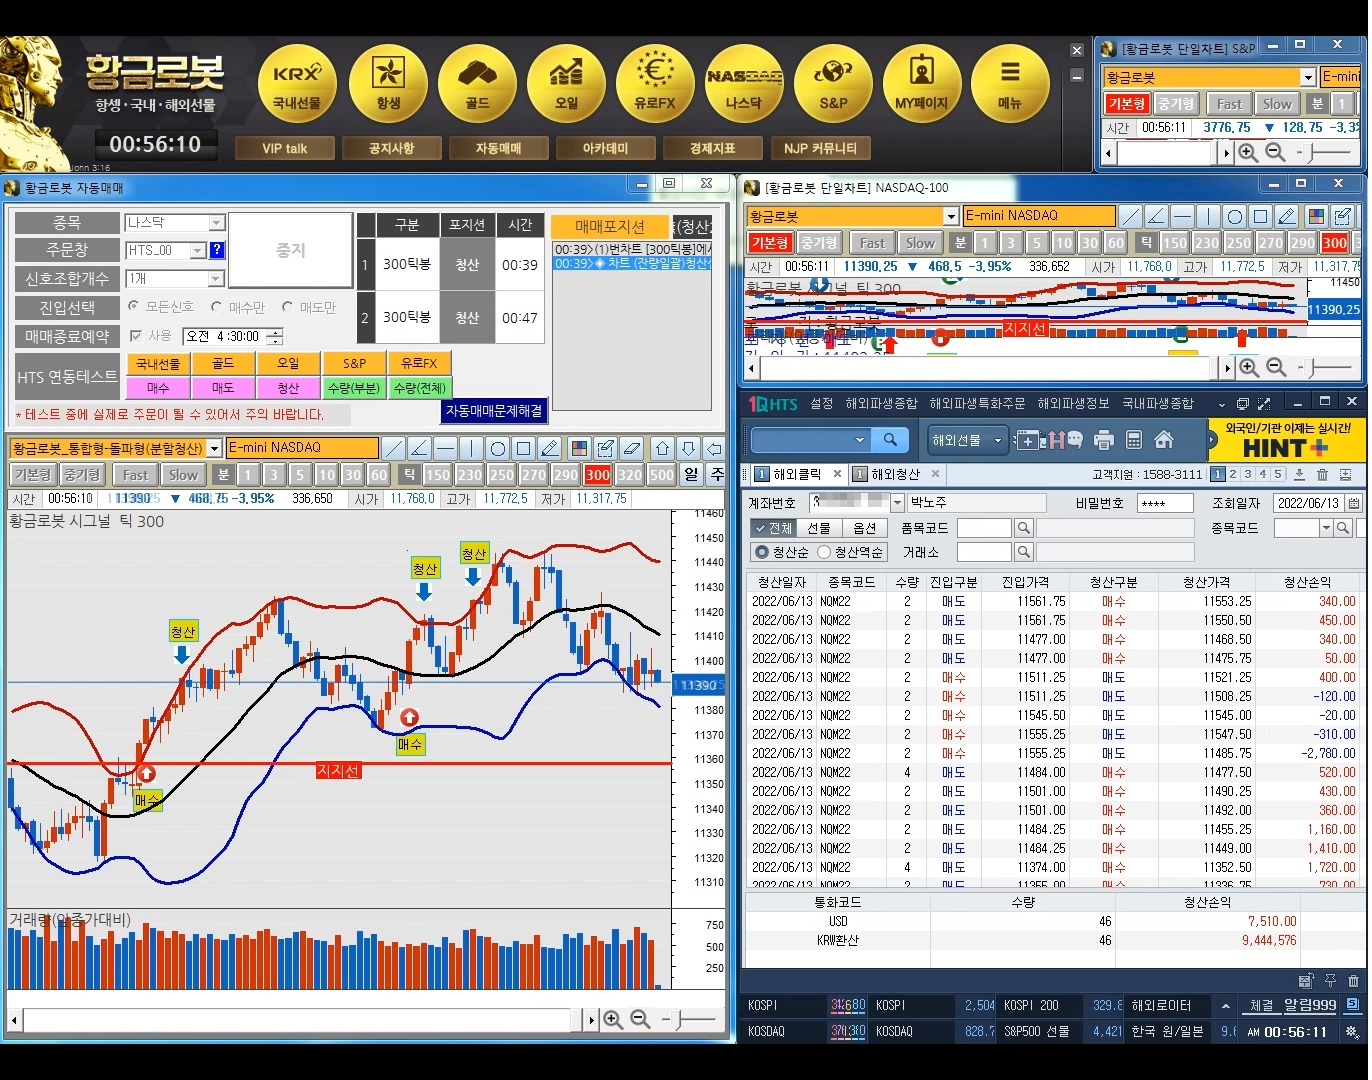The width and height of the screenshot is (1372, 1080).
Task: Open the 유로FX market icon
Action: pyautogui.click(x=655, y=84)
